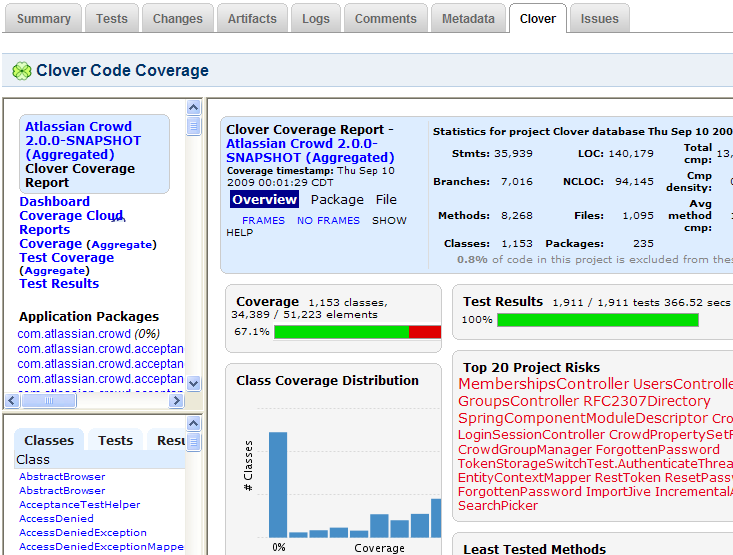Viewport: 733px width, 555px height.
Task: Open the first ForgottenPassword risk link beside CrowdGroupManager
Action: (658, 450)
